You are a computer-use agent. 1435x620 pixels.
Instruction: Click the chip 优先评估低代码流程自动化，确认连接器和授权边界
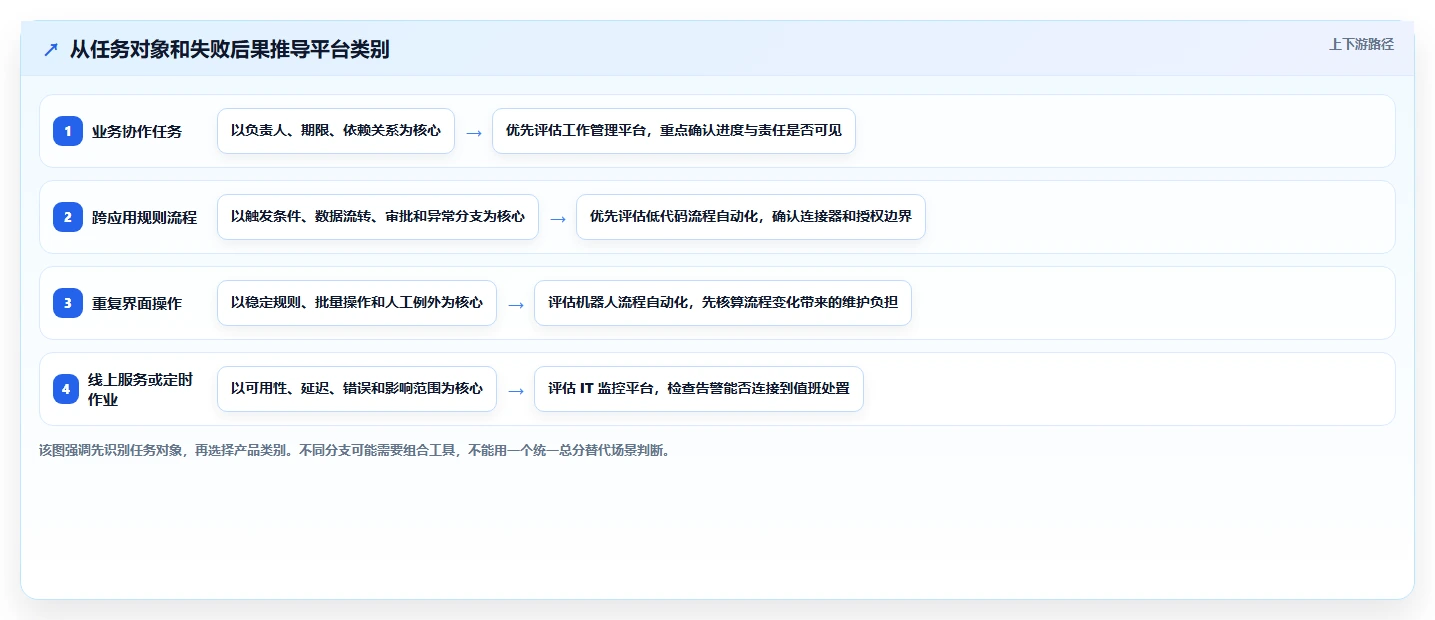coord(751,217)
